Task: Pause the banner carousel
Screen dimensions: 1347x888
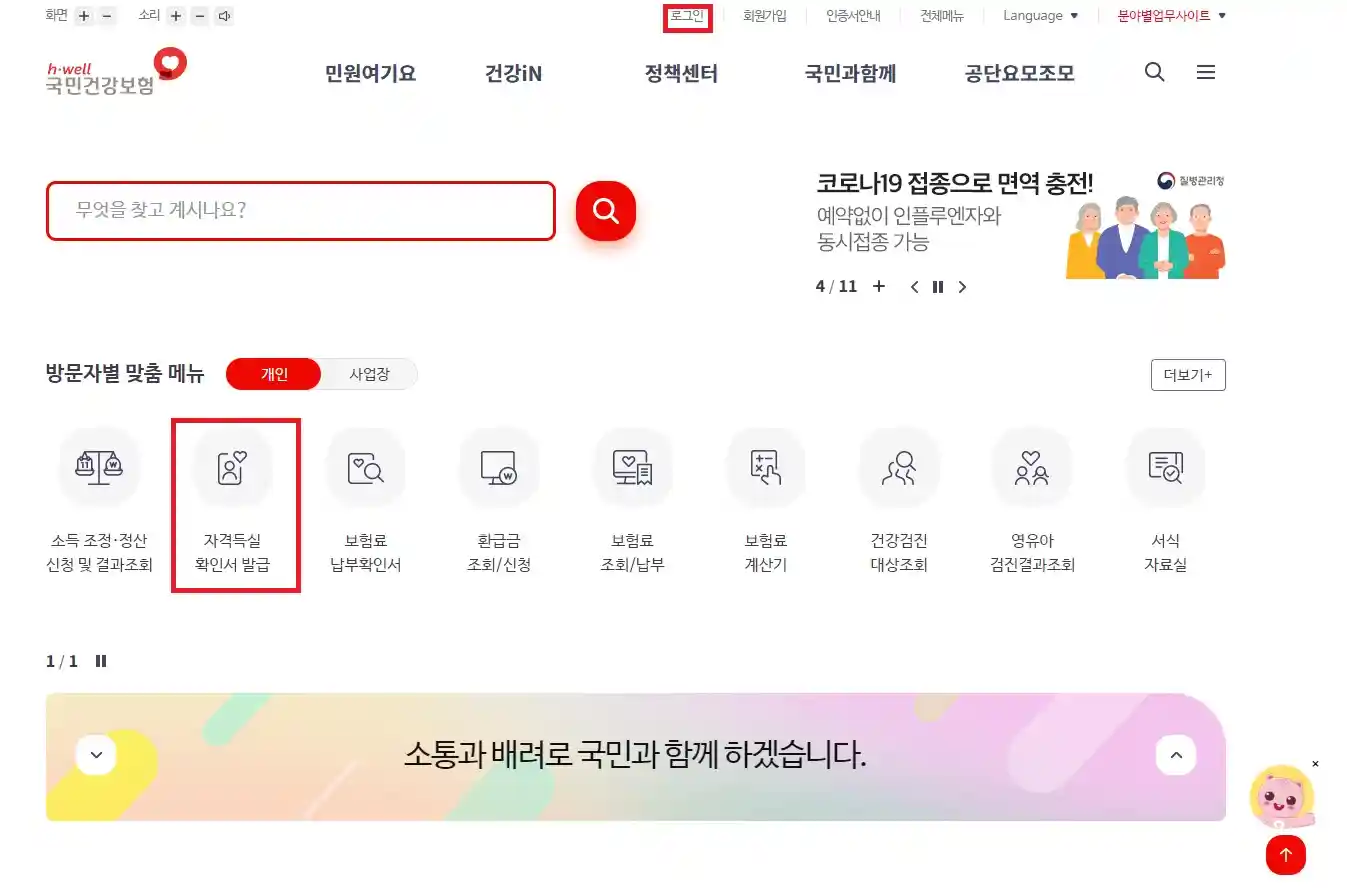Action: click(937, 286)
